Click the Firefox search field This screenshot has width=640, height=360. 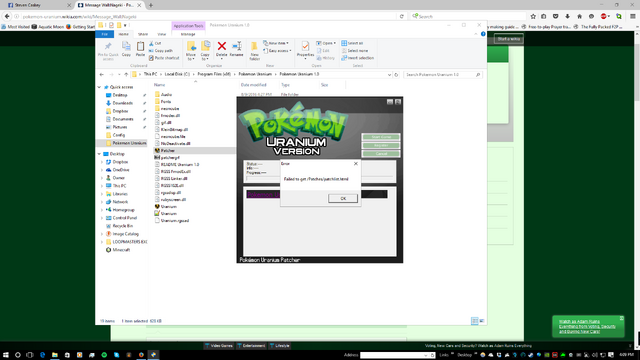click(x=469, y=16)
